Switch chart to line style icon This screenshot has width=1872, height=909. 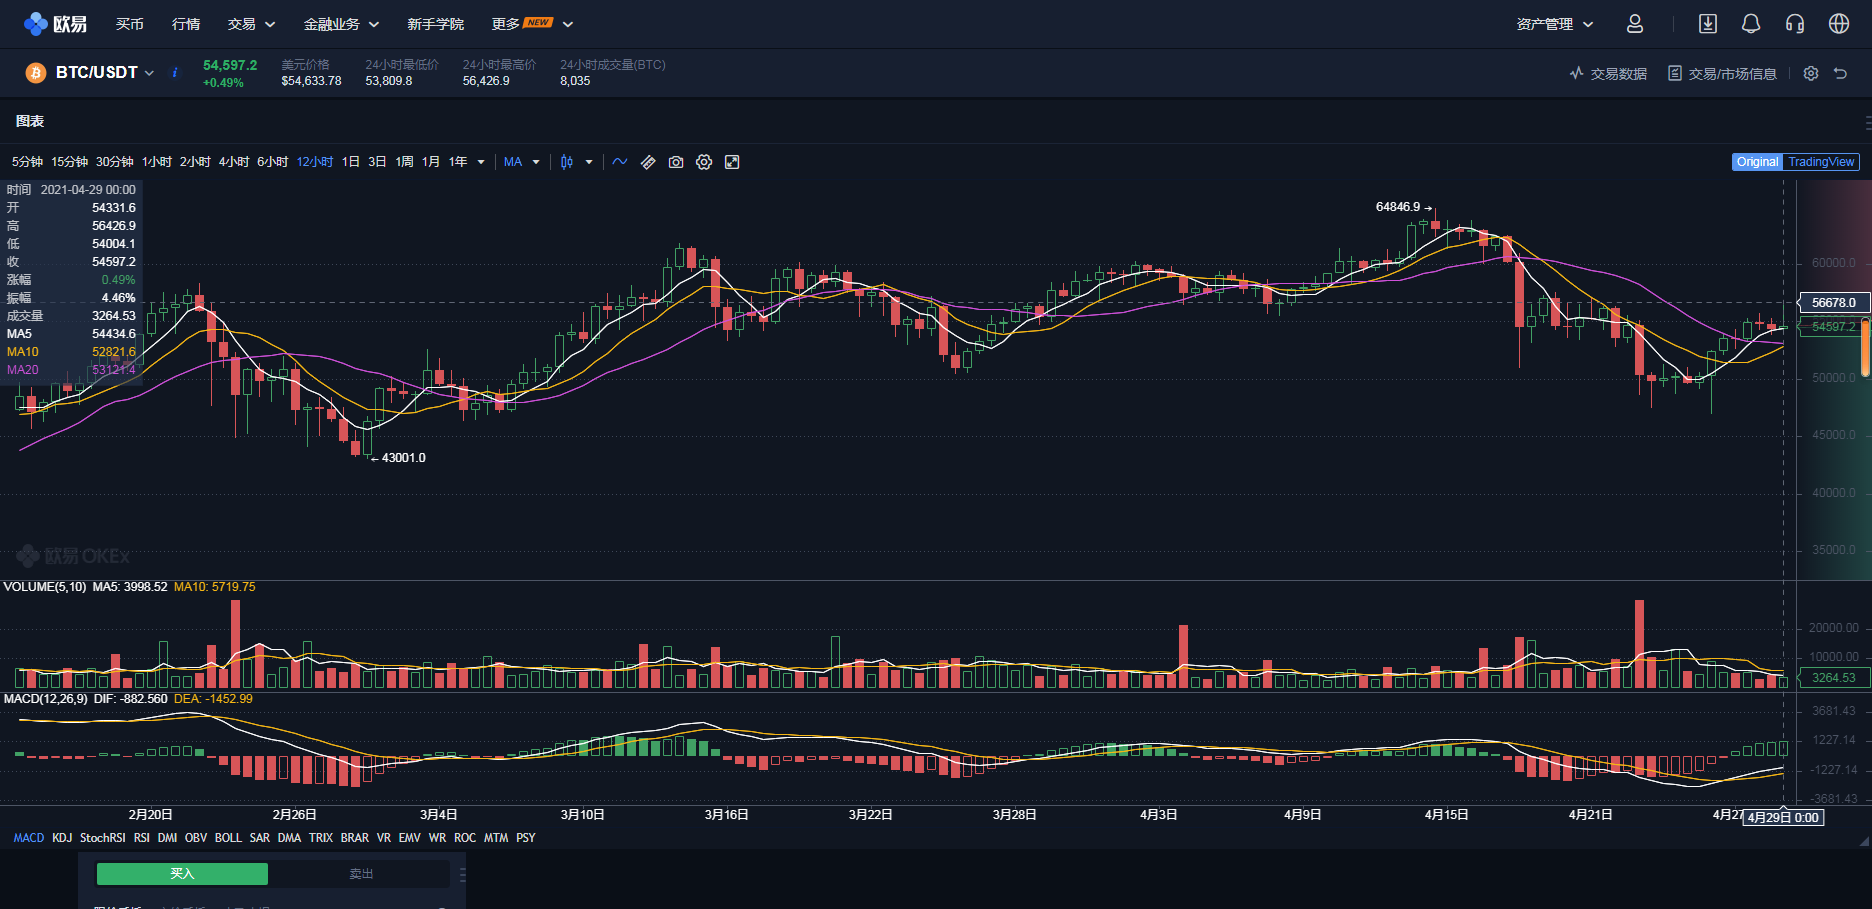[x=620, y=161]
